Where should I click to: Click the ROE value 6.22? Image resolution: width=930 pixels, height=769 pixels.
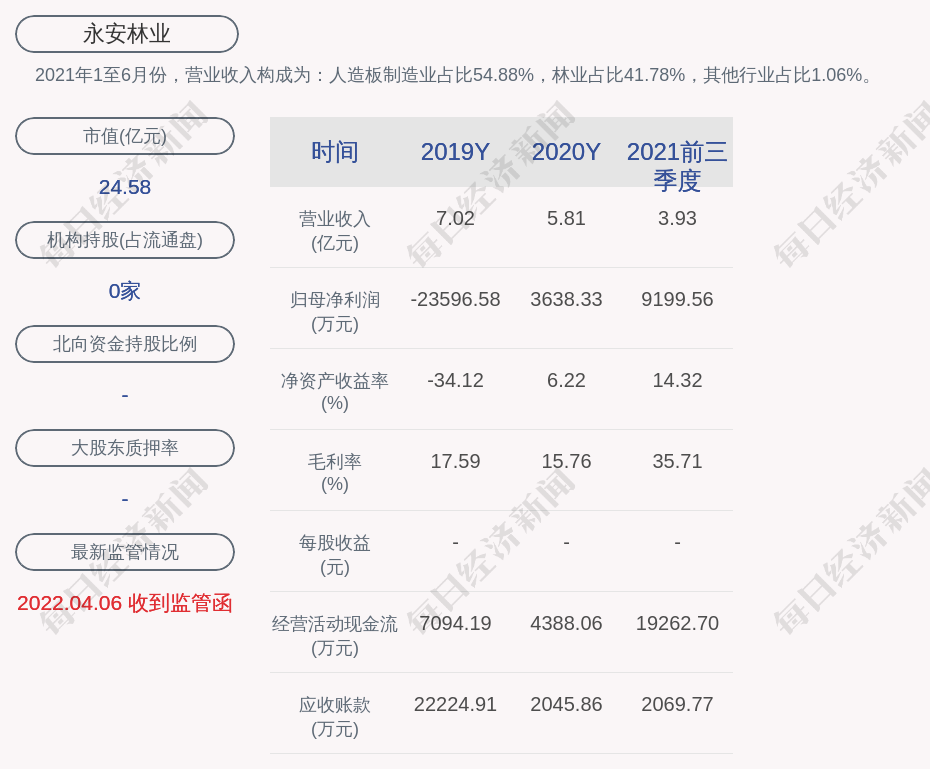point(566,380)
